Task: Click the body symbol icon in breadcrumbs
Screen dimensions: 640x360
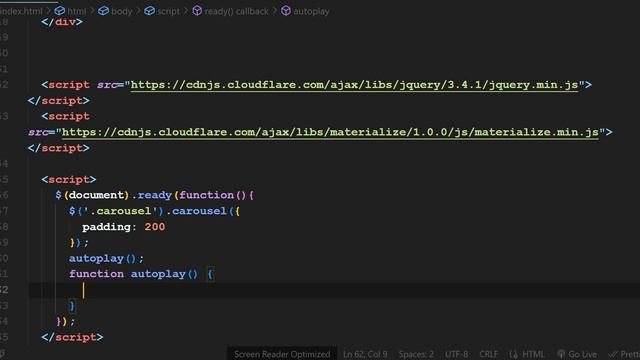Action: click(104, 11)
